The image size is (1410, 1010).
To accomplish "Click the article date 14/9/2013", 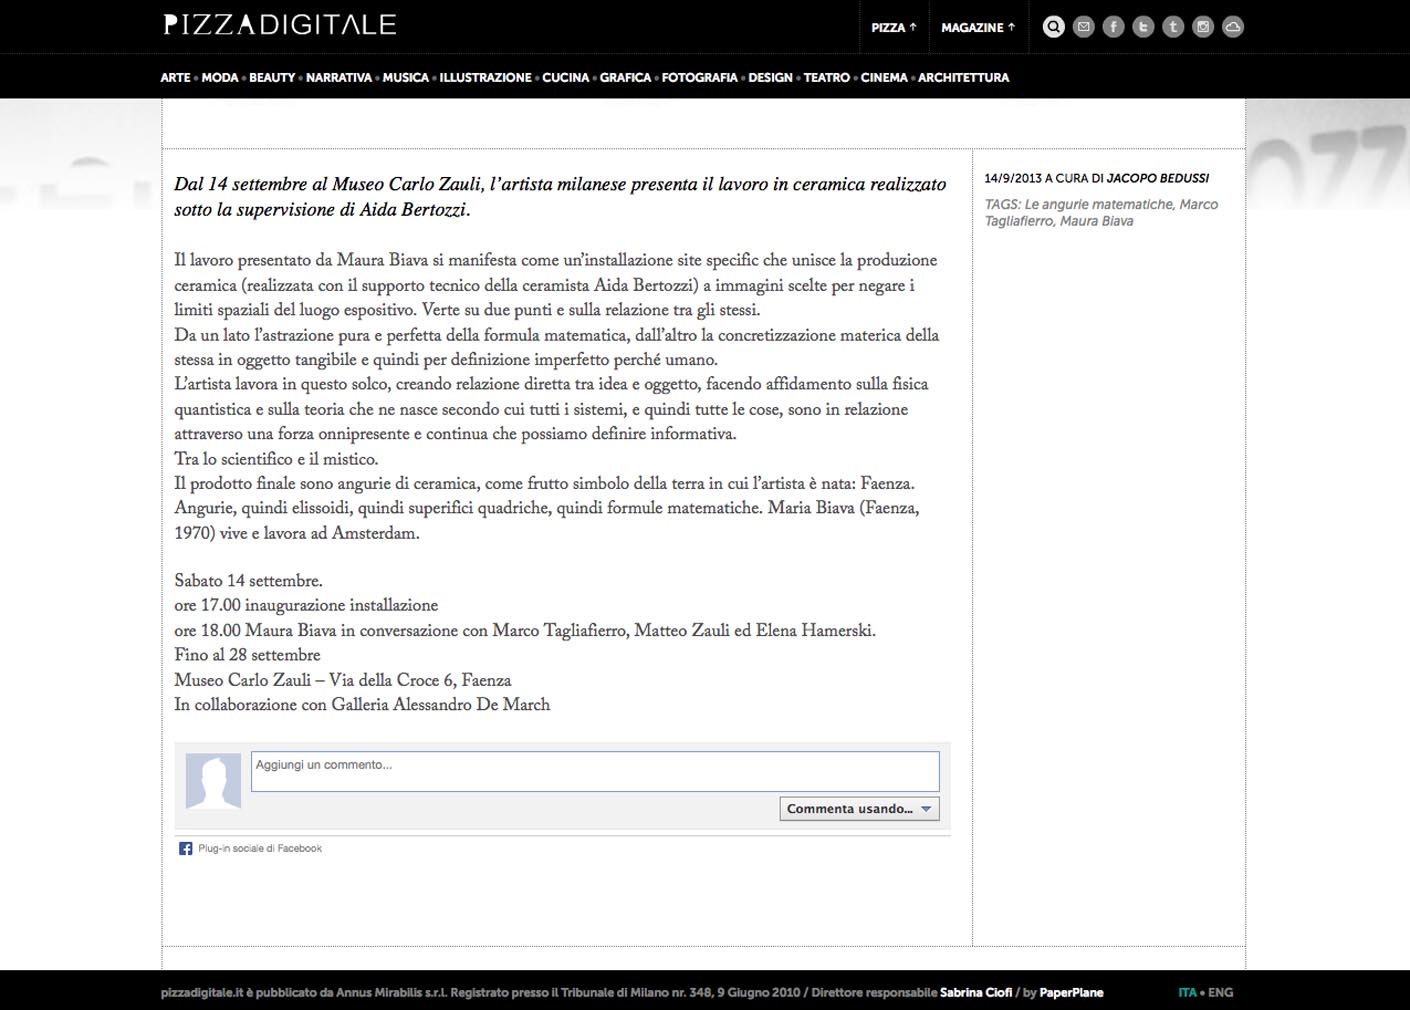I will tap(1013, 178).
